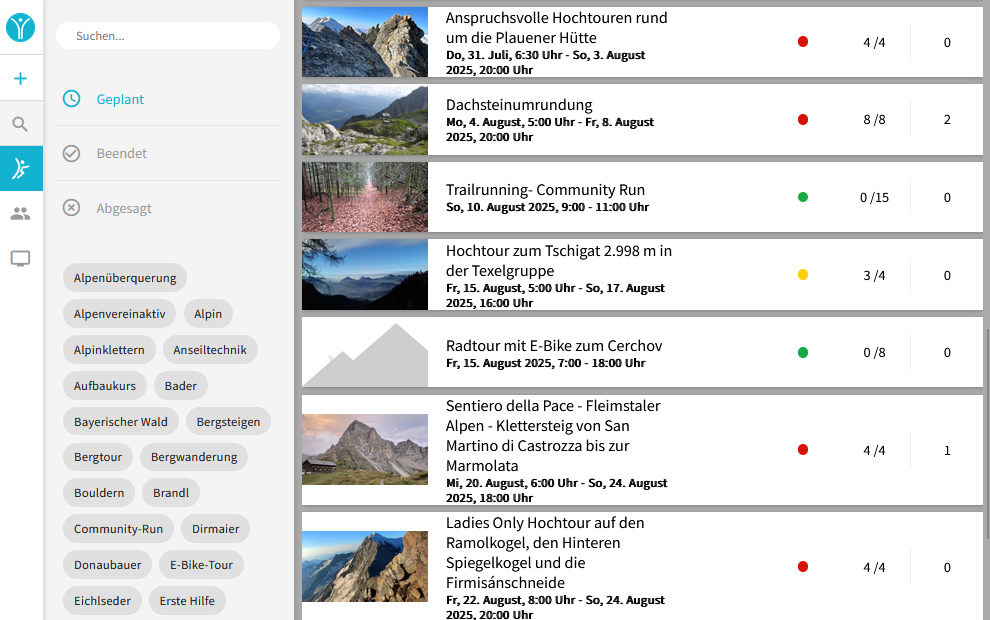Choose the Brandl tag
The height and width of the screenshot is (620, 990).
[171, 492]
